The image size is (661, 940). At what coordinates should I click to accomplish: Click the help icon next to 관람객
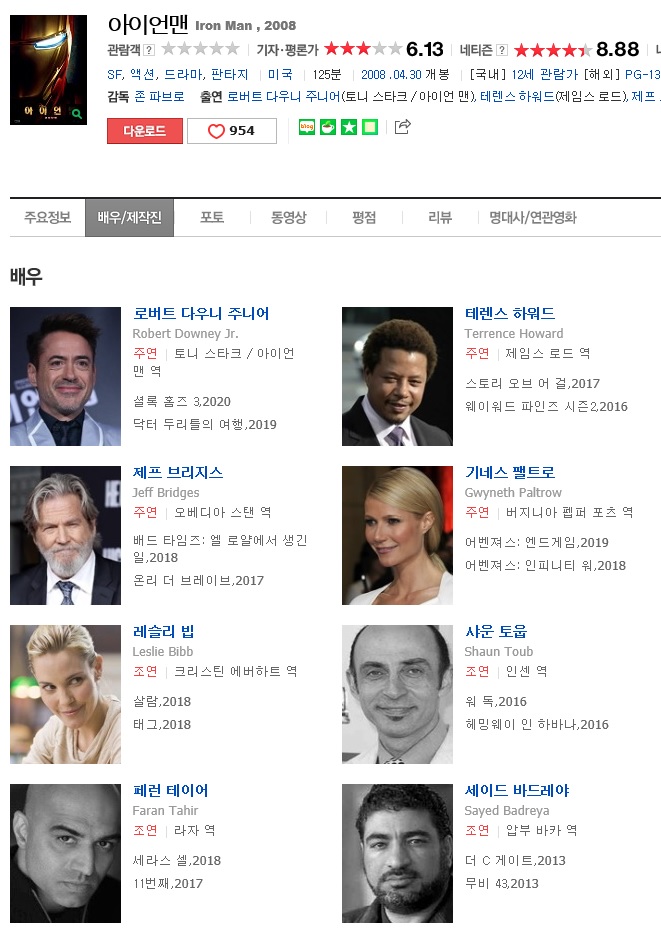coord(149,50)
